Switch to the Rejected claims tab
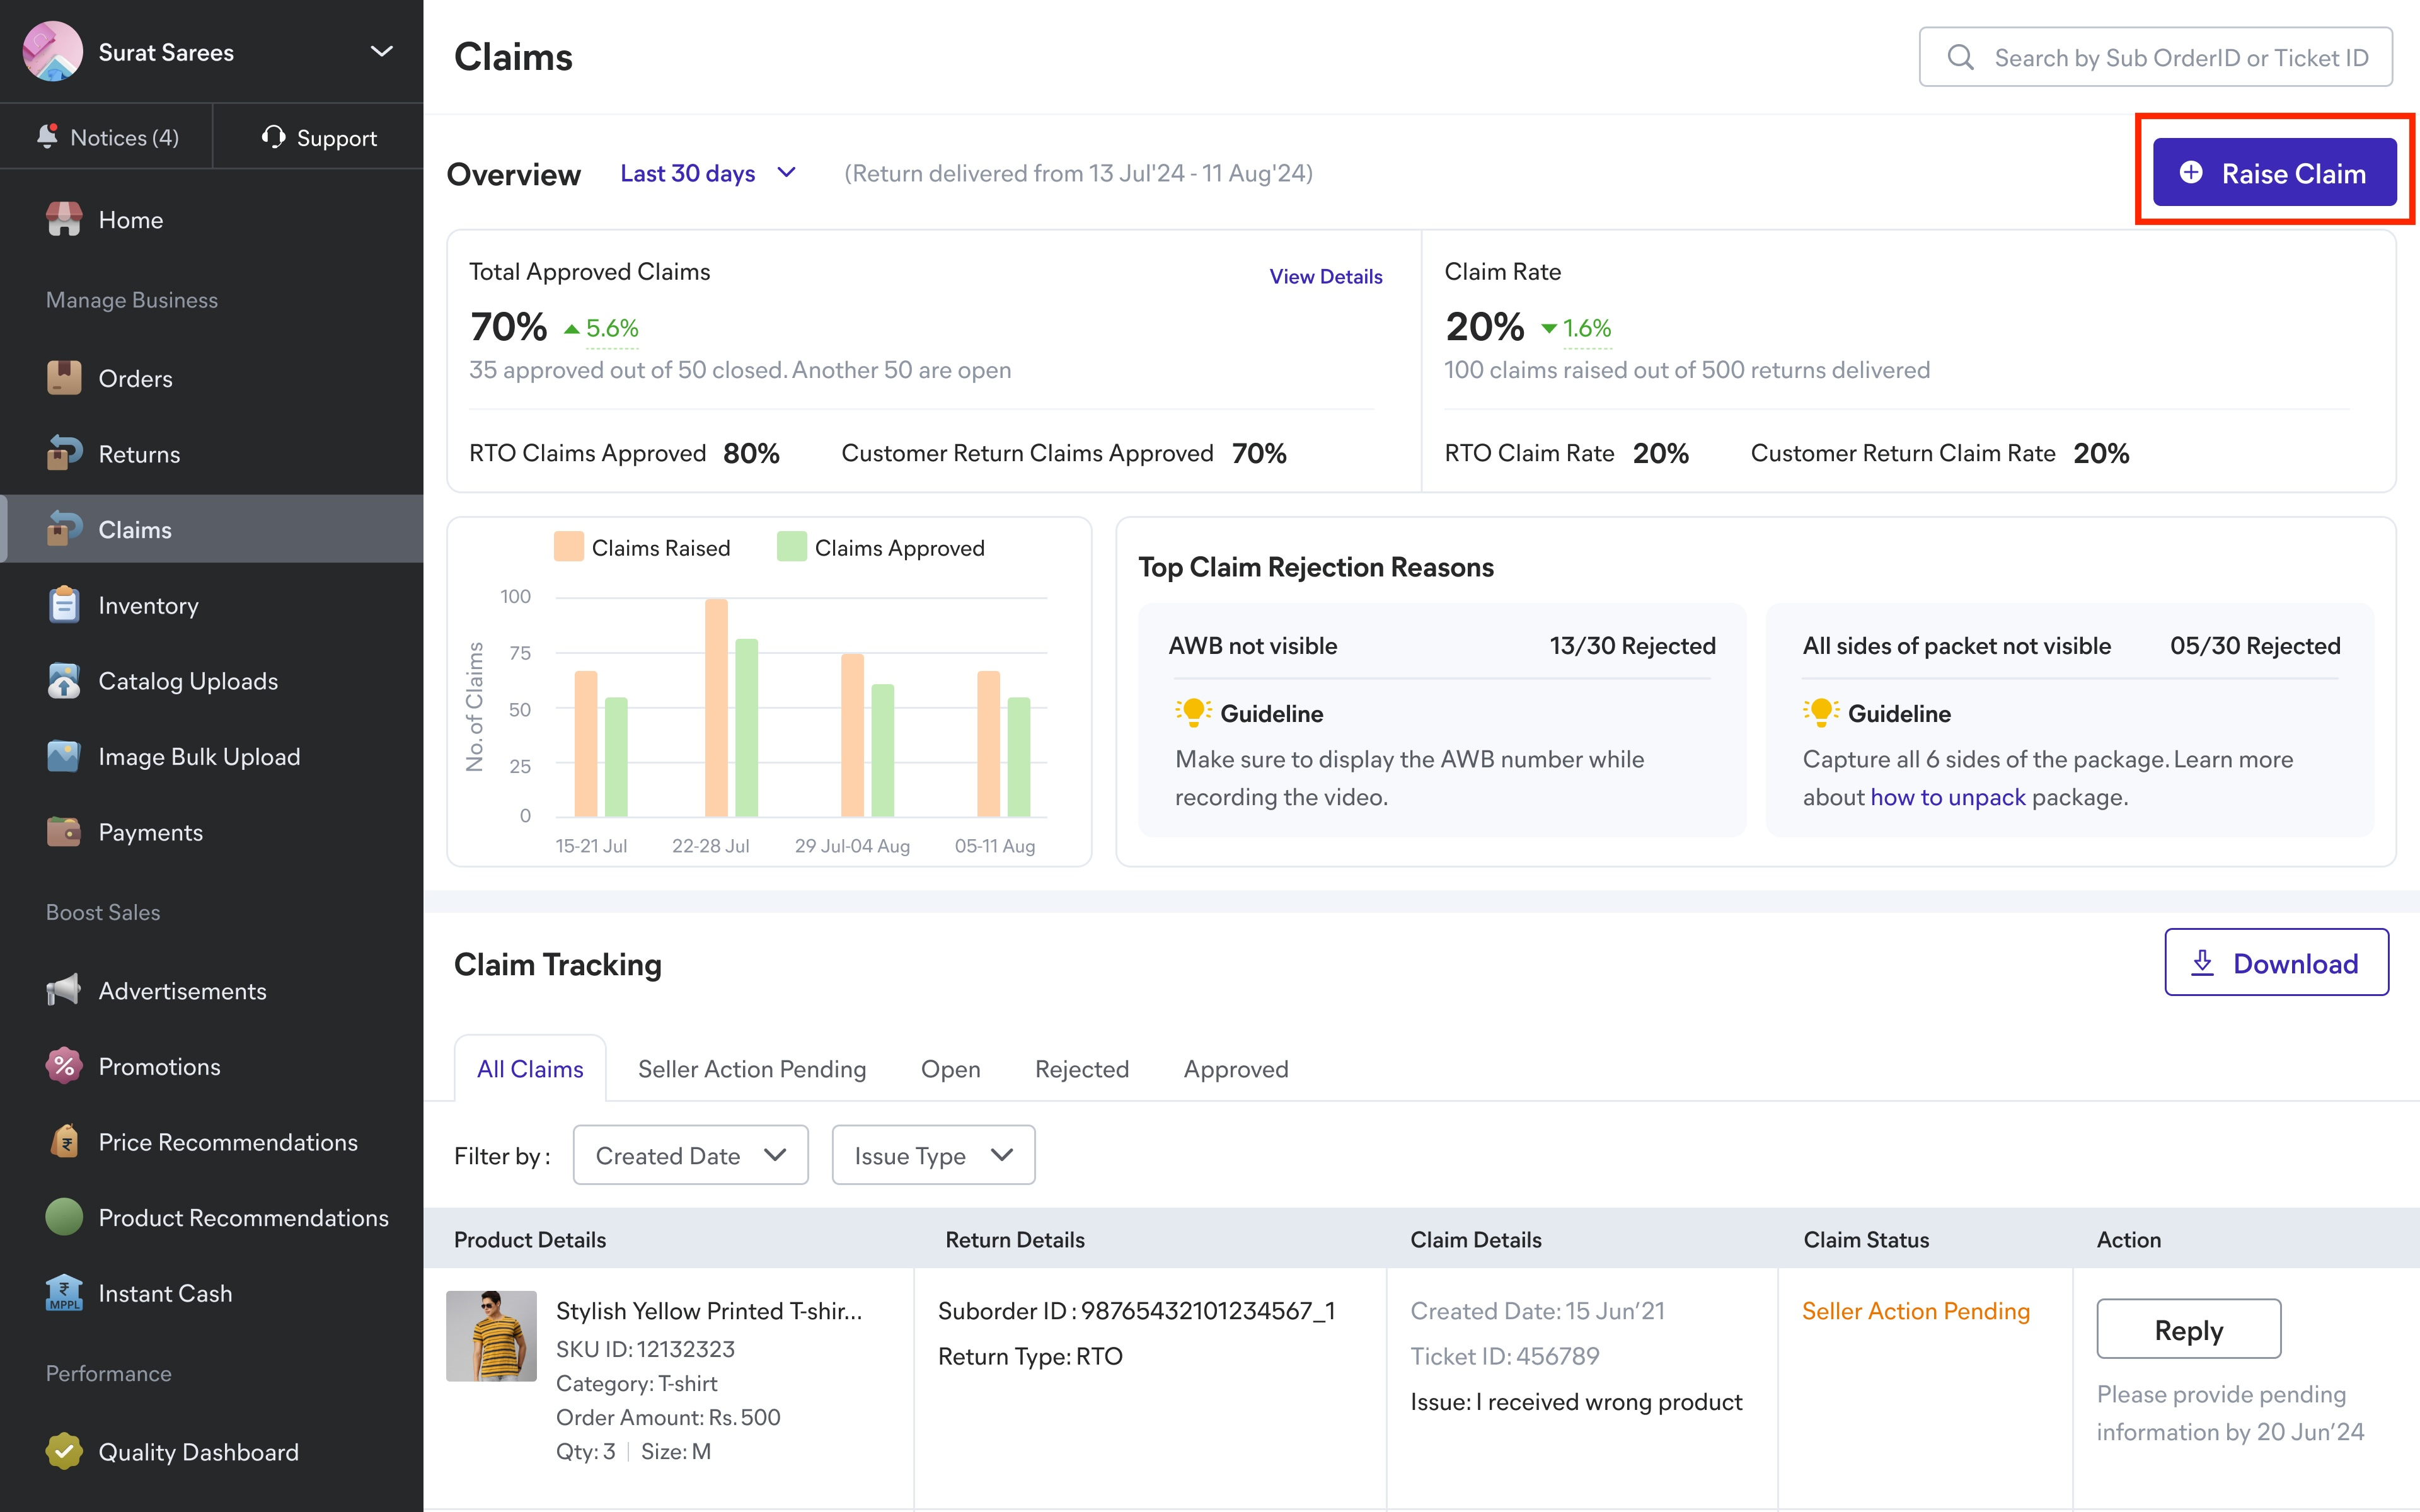The width and height of the screenshot is (2420, 1512). [x=1081, y=1068]
